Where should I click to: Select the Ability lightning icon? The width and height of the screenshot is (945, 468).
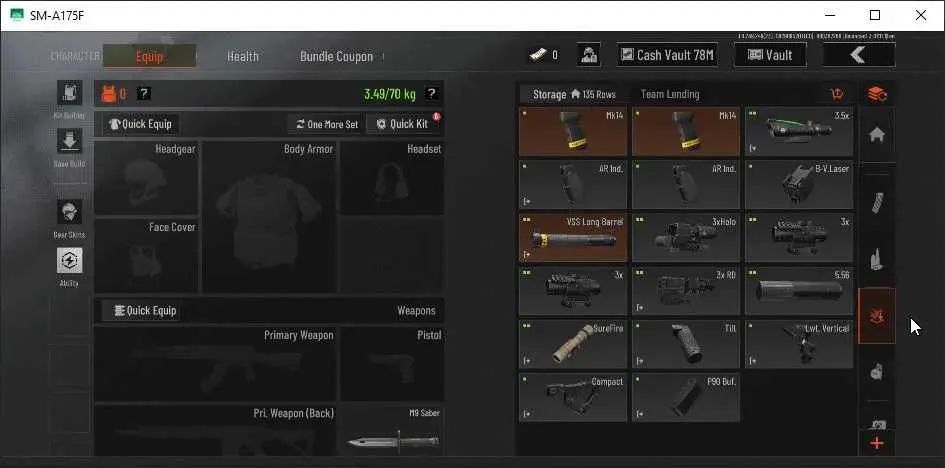[x=69, y=261]
